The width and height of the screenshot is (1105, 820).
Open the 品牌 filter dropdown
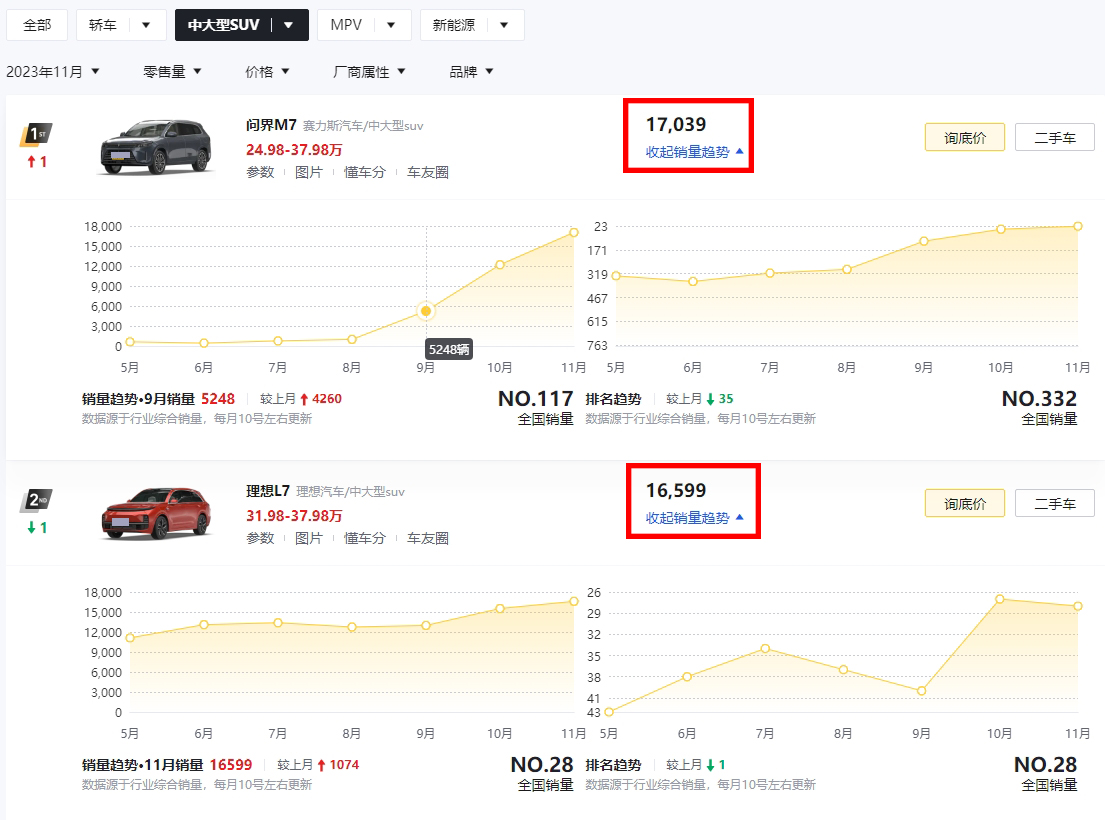(x=471, y=72)
